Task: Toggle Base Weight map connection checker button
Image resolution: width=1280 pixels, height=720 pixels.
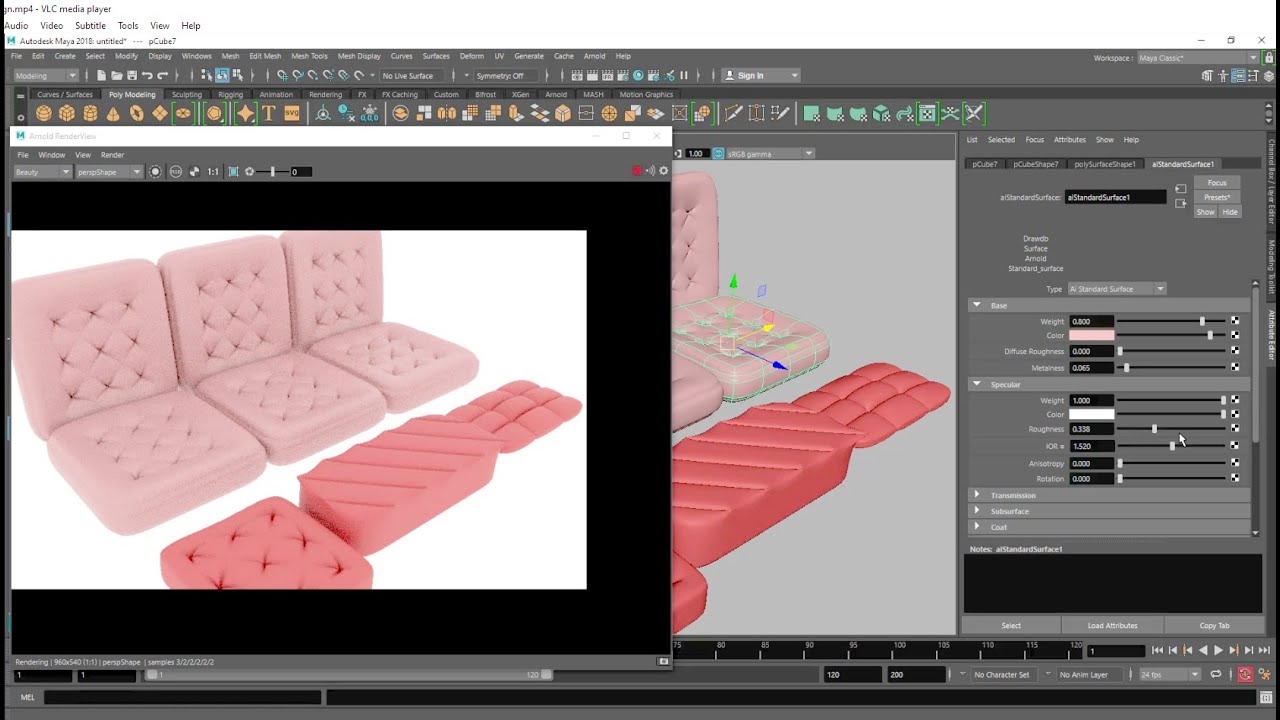Action: click(x=1235, y=321)
